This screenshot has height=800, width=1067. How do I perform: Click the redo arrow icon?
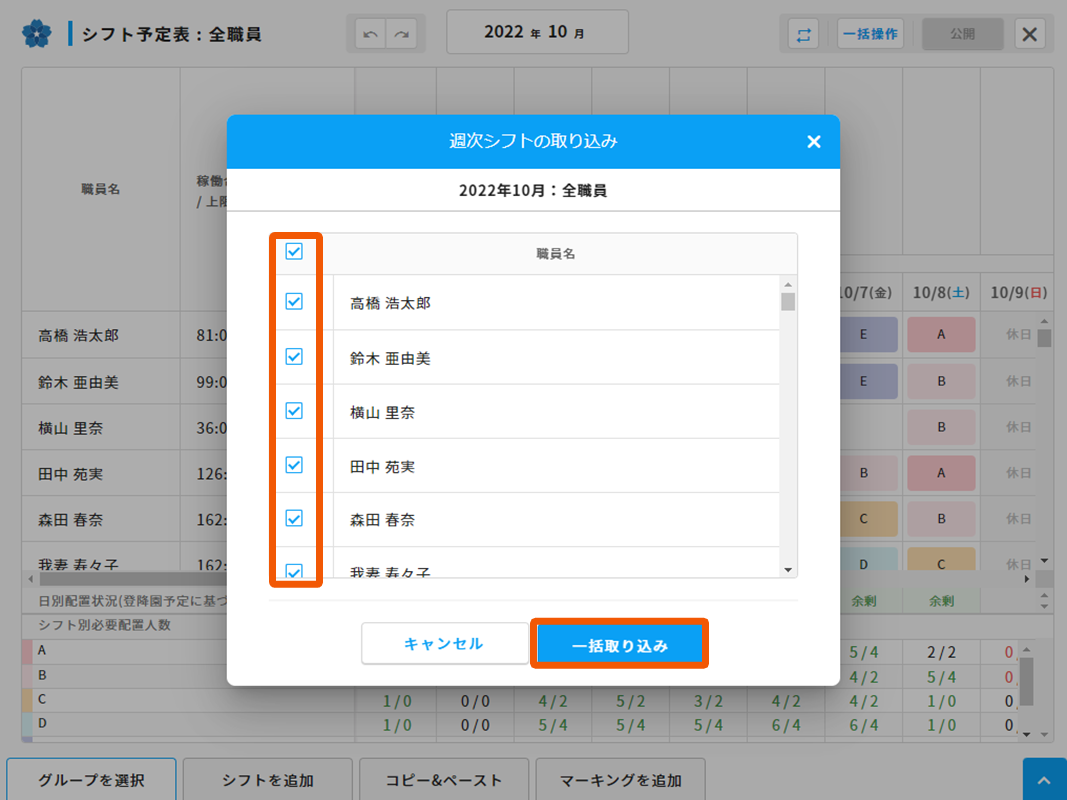[402, 34]
